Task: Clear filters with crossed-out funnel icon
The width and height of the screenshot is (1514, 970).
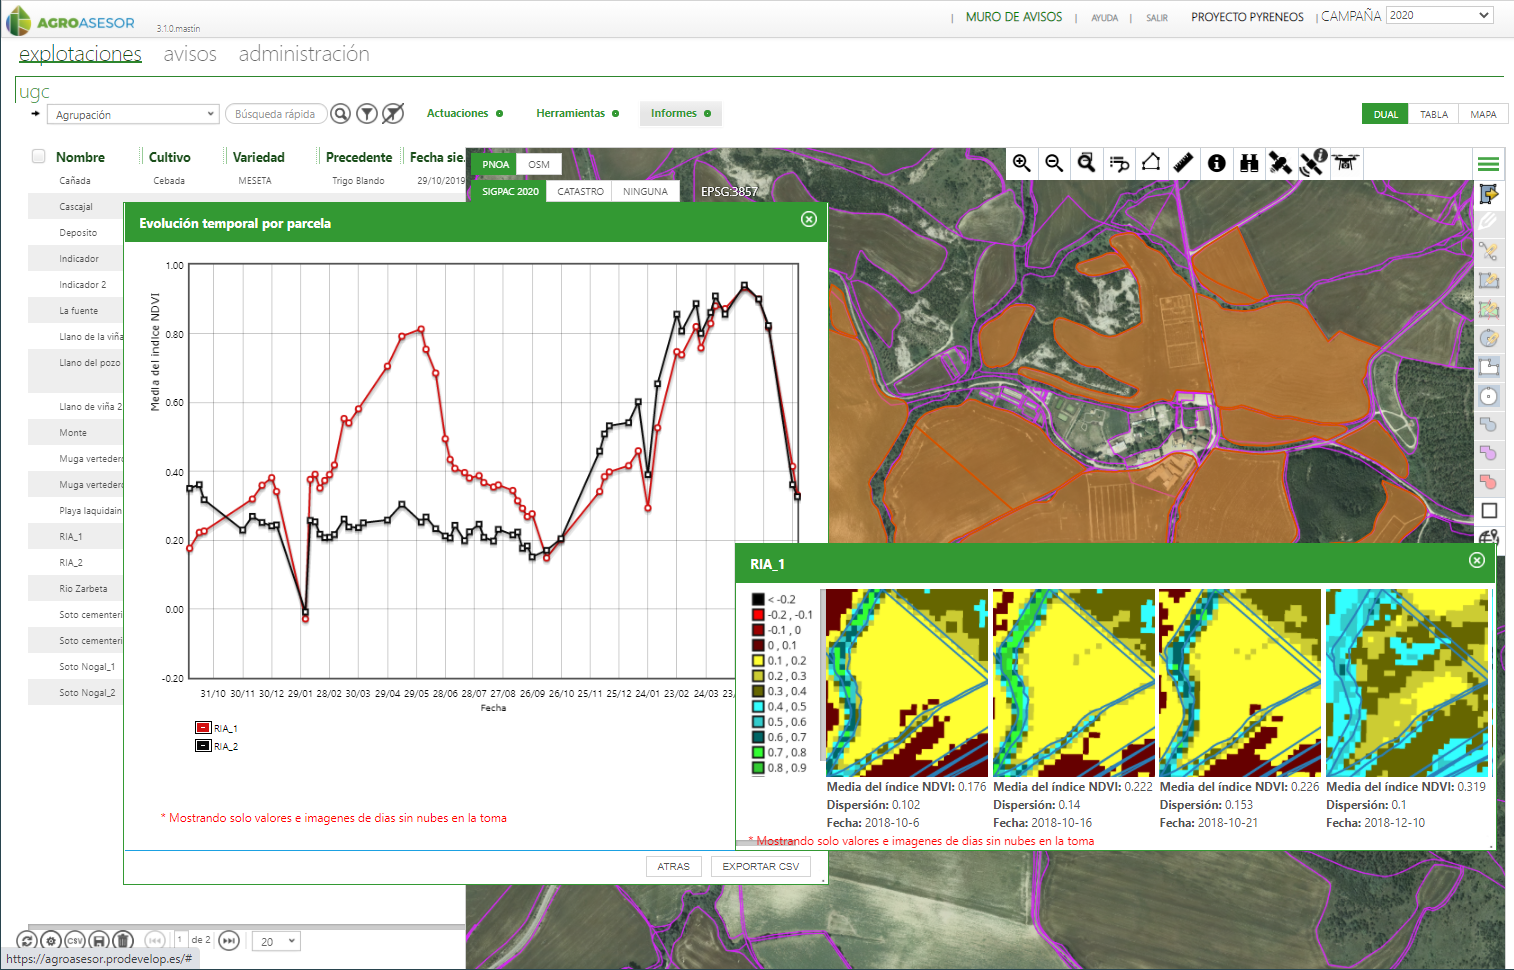Action: 393,114
